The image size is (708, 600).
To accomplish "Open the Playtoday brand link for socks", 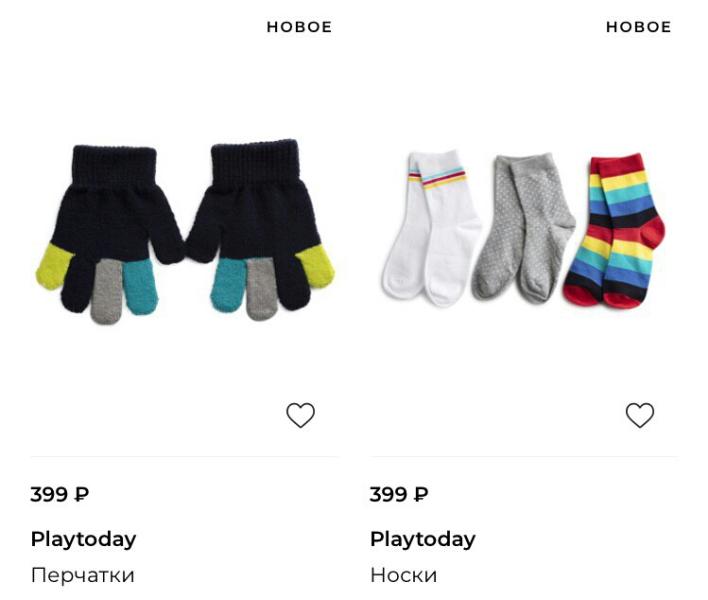I will click(423, 540).
